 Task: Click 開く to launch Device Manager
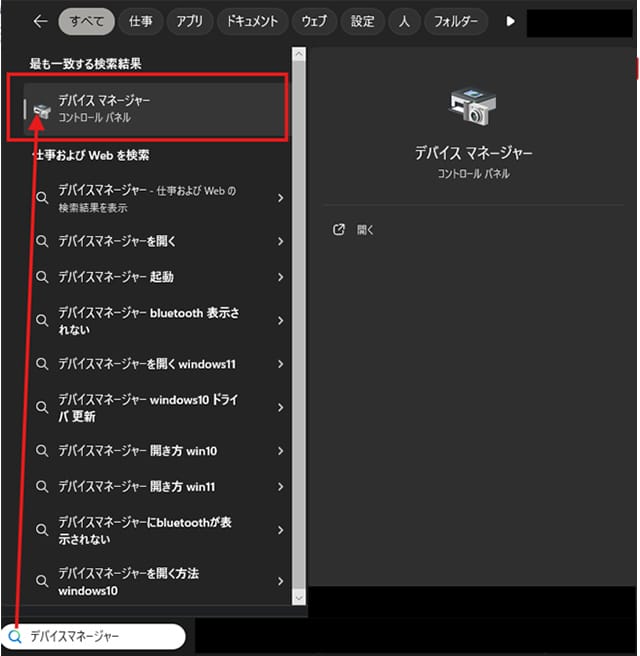point(365,230)
